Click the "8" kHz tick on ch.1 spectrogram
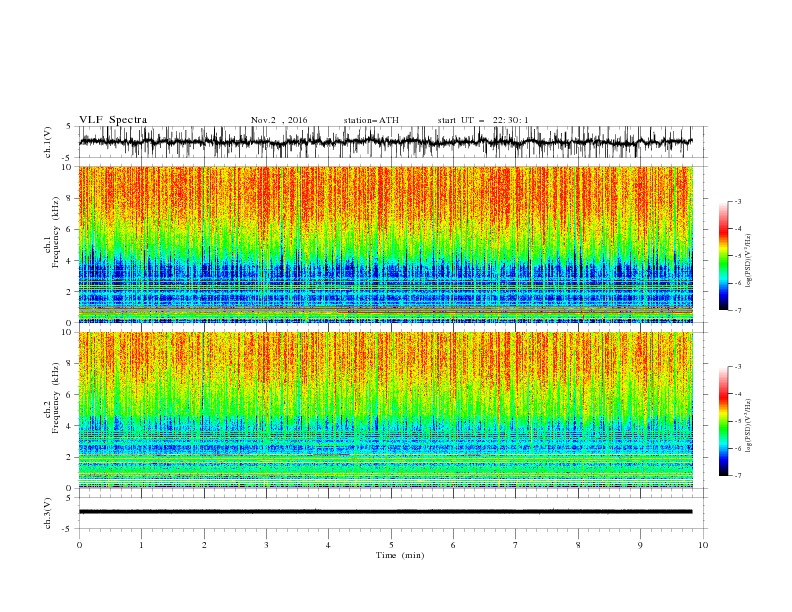The height and width of the screenshot is (612, 792). click(x=70, y=198)
